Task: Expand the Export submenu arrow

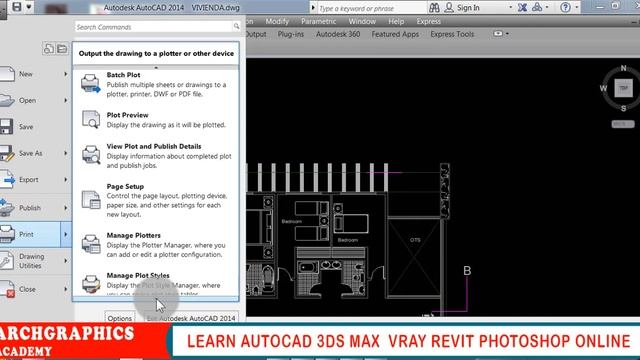Action: 66,180
